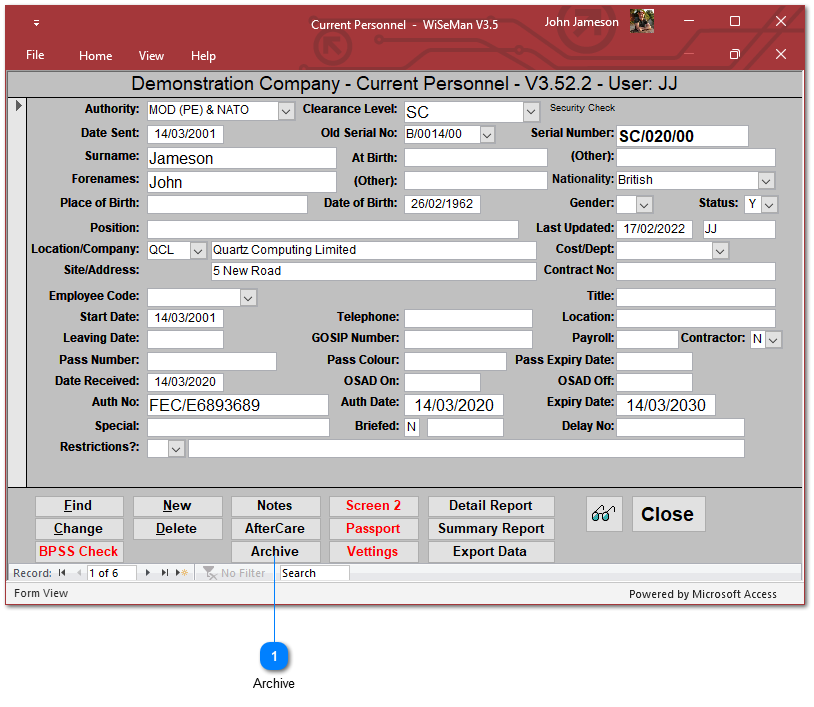
Task: Go to first record in navigator
Action: [62, 573]
